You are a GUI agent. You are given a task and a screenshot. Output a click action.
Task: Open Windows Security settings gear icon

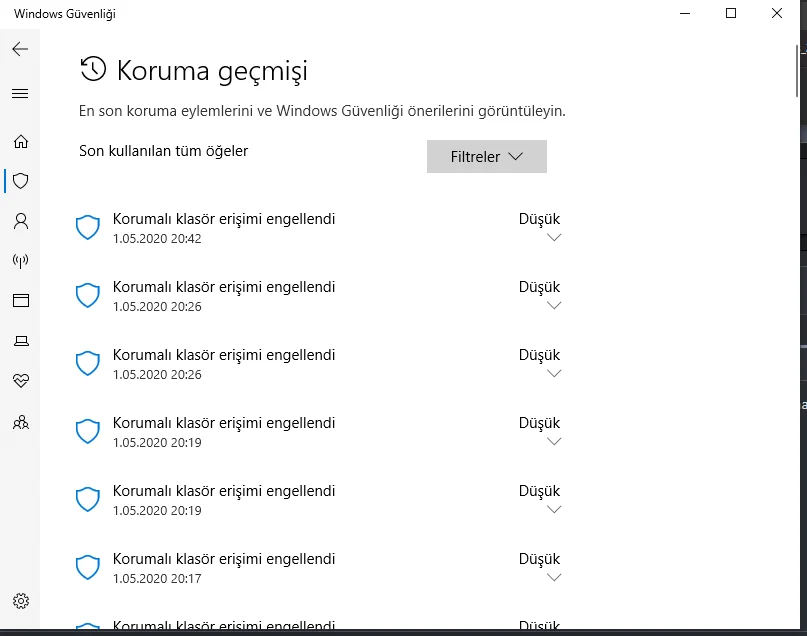click(x=21, y=601)
